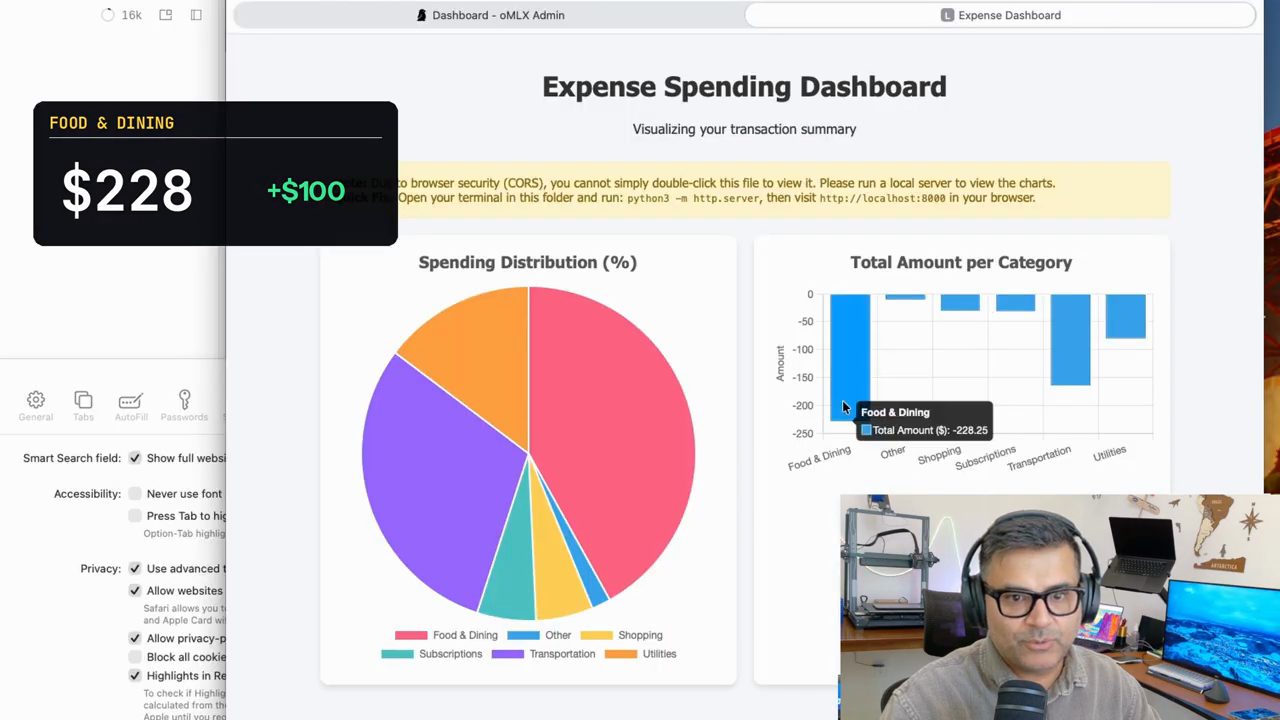Toggle Other legend swatch in pie chart

pyautogui.click(x=523, y=635)
